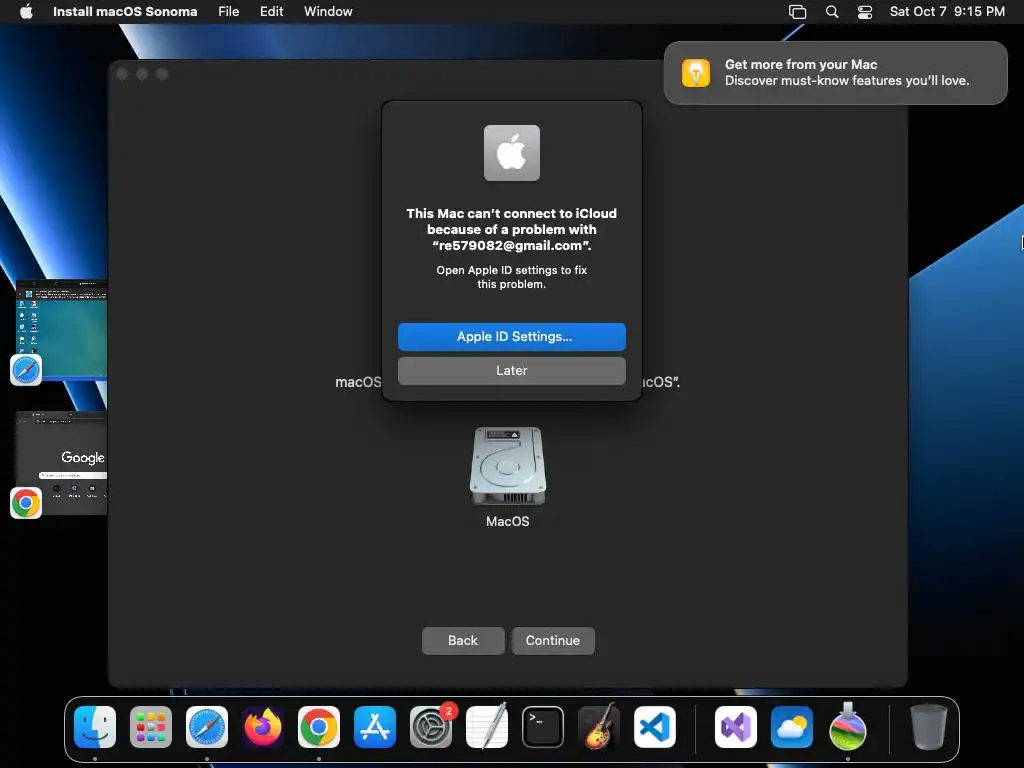The width and height of the screenshot is (1024, 768).
Task: Open the Install macOS Sonoma app menu
Action: pos(125,11)
